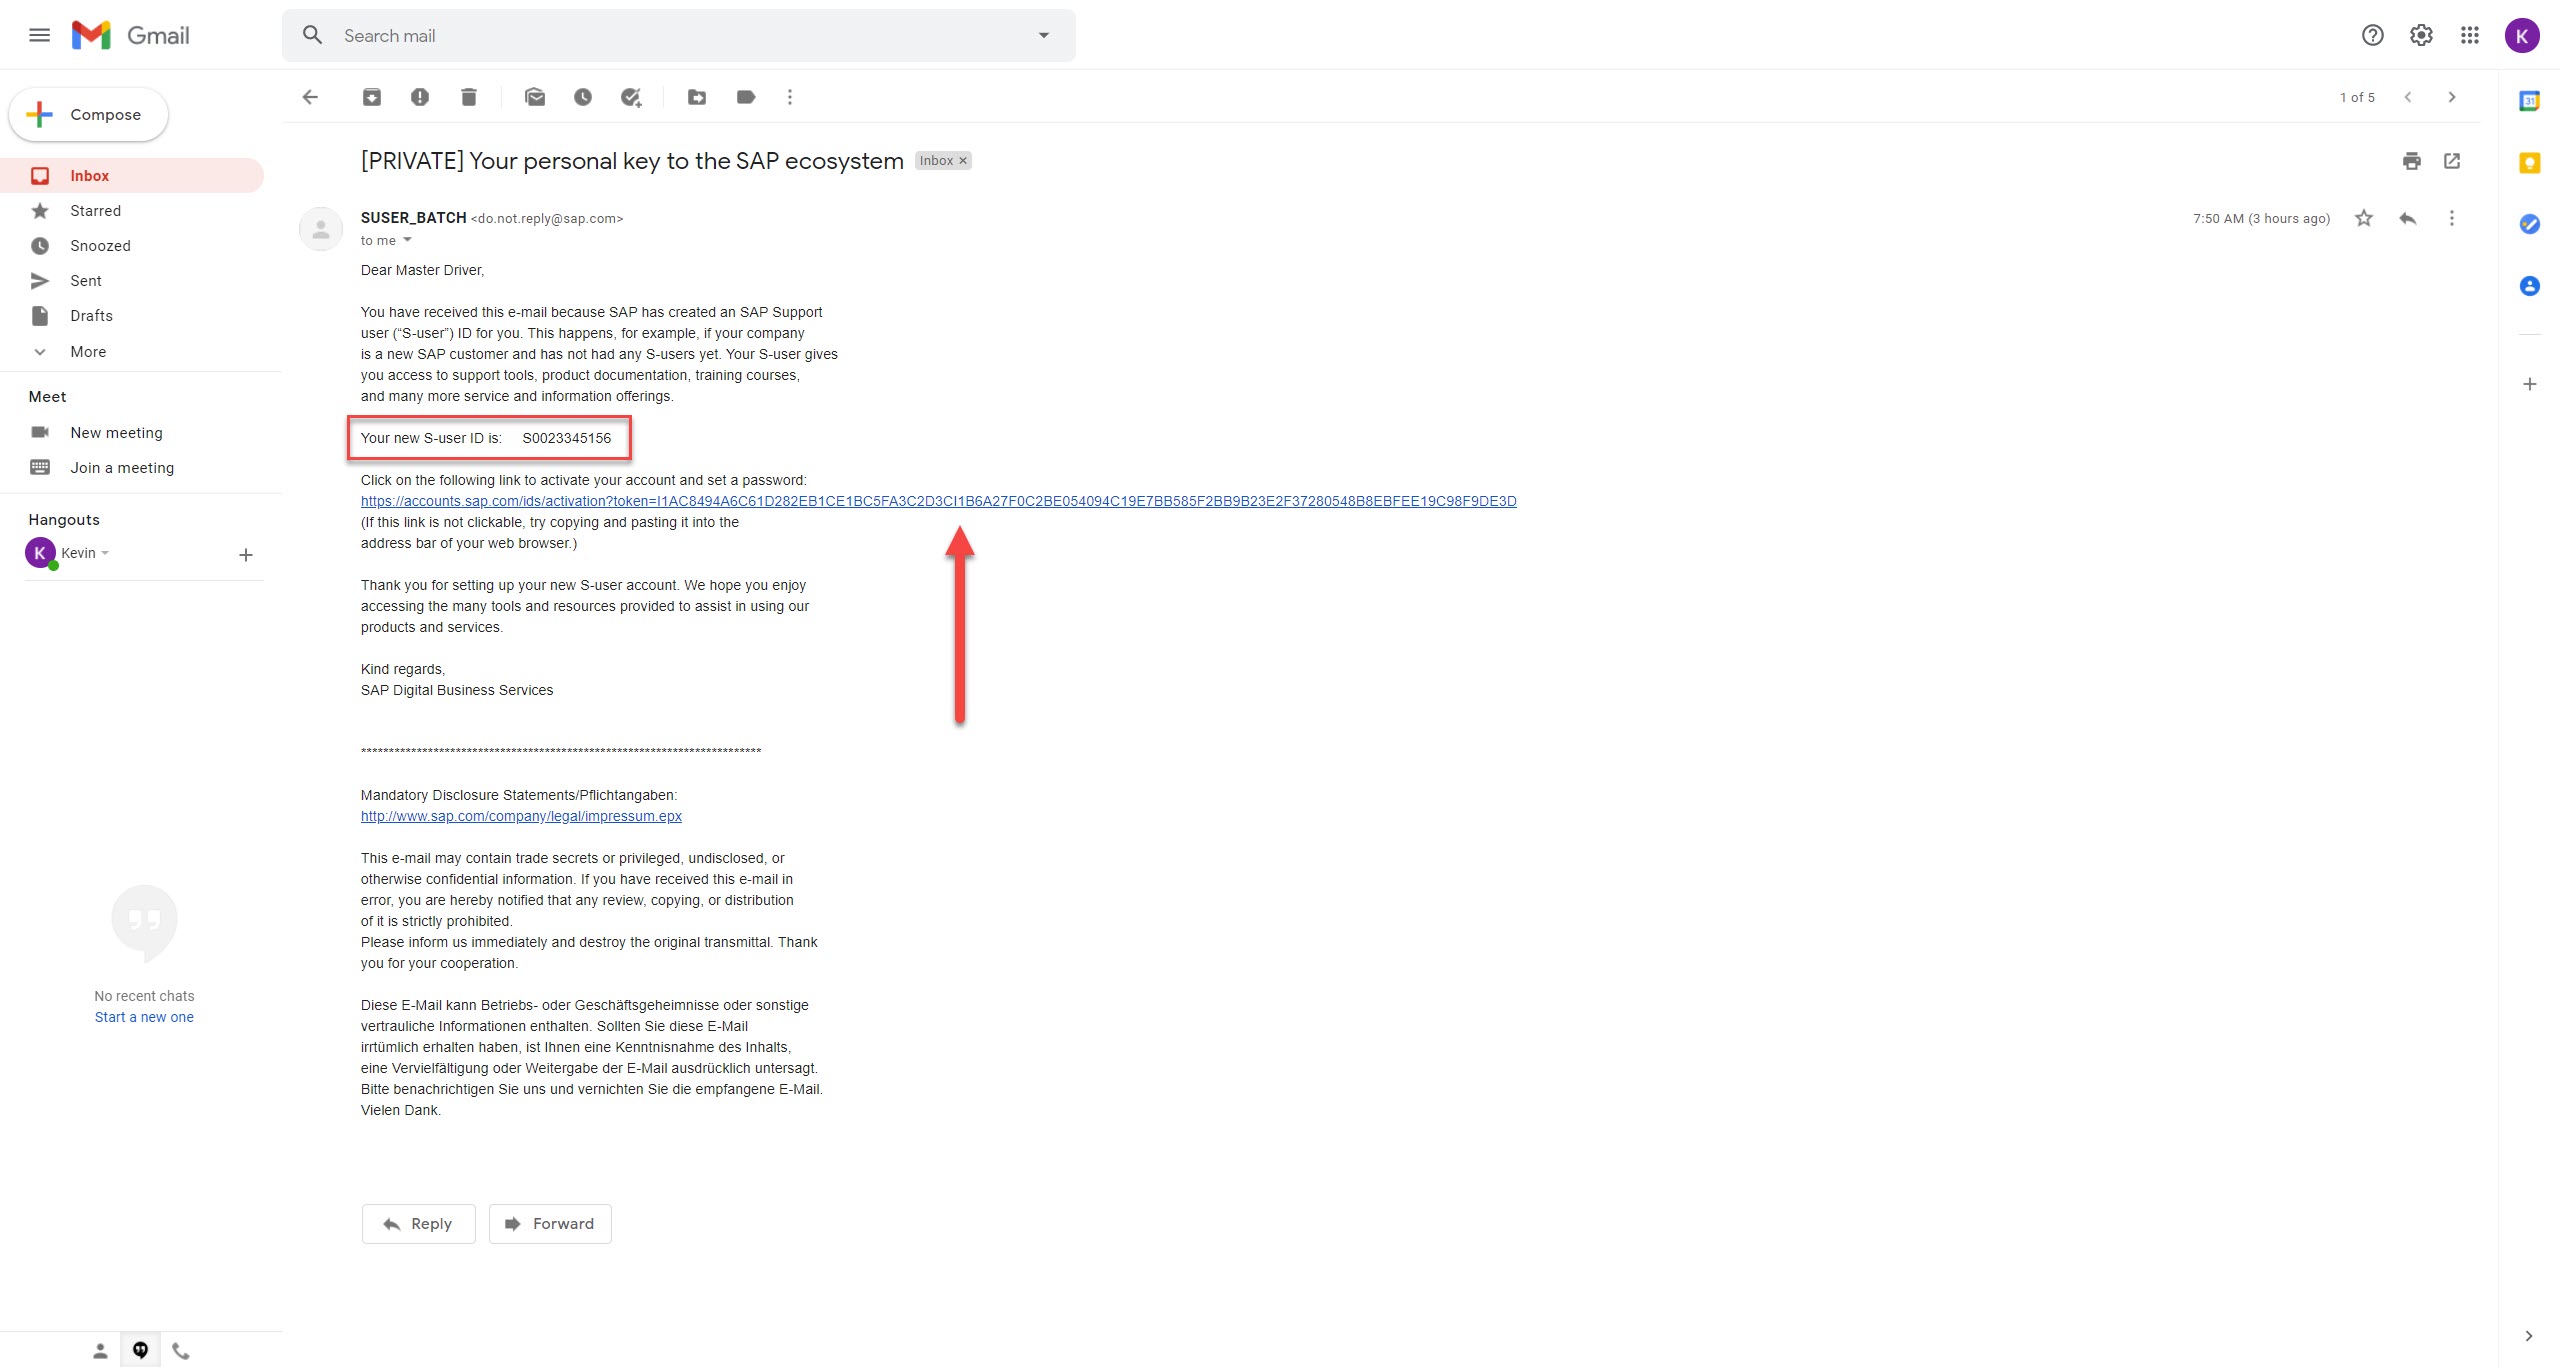Expand recipient details next to 'to me'
This screenshot has width=2560, height=1367.
[x=407, y=240]
